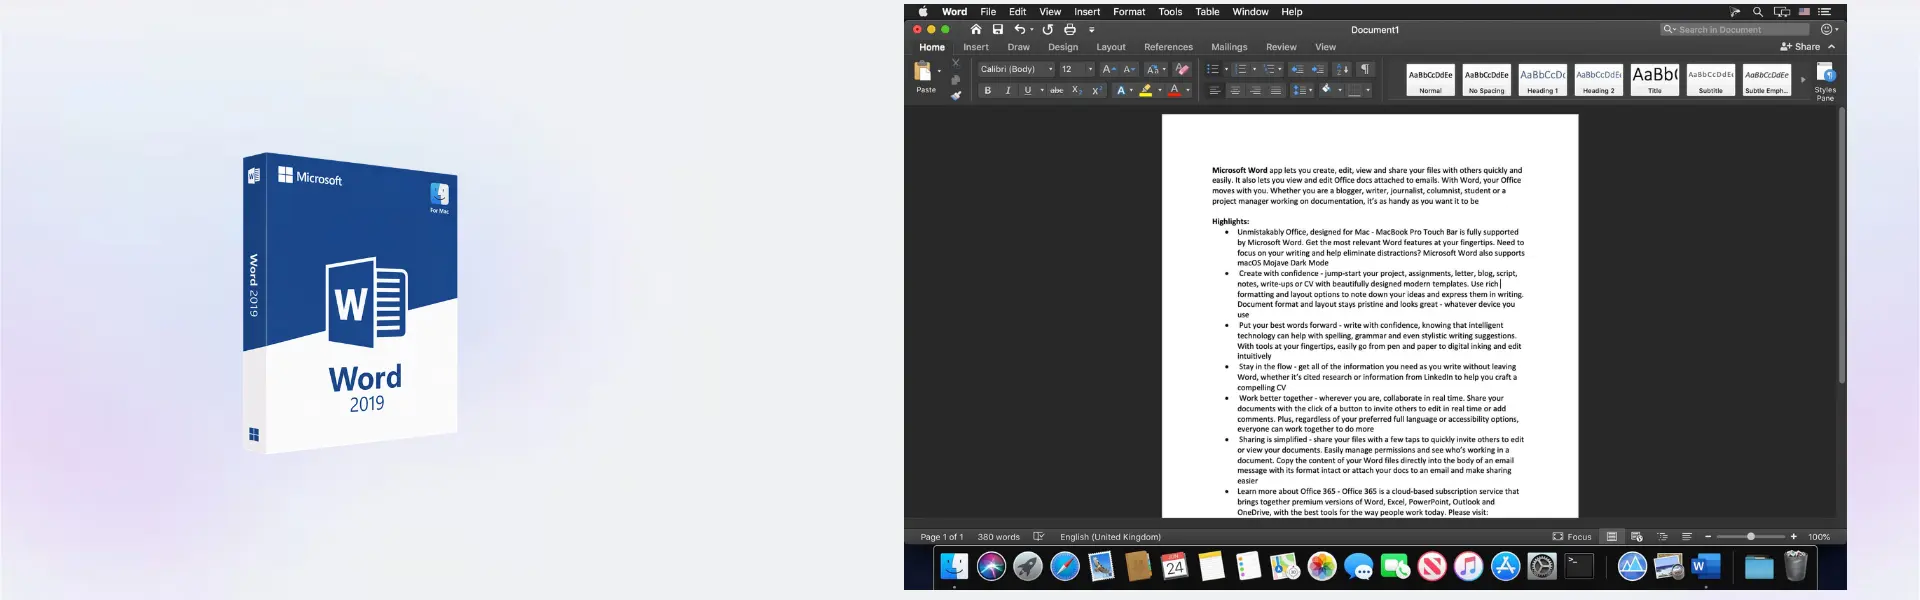The height and width of the screenshot is (600, 1920).
Task: Switch to the Design ribbon tab
Action: tap(1063, 47)
